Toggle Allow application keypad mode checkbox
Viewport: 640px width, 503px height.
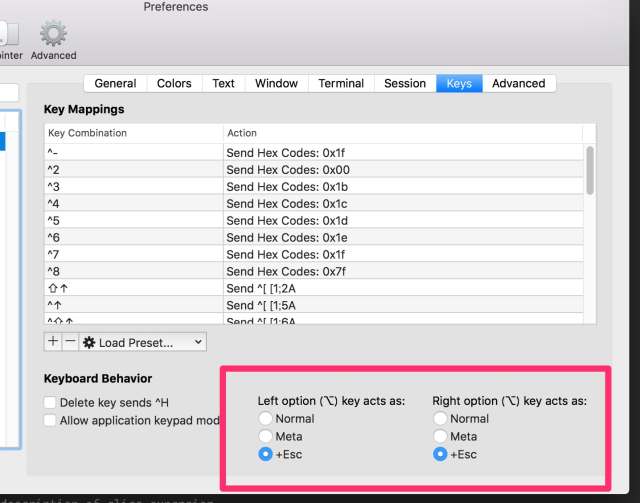coord(51,421)
